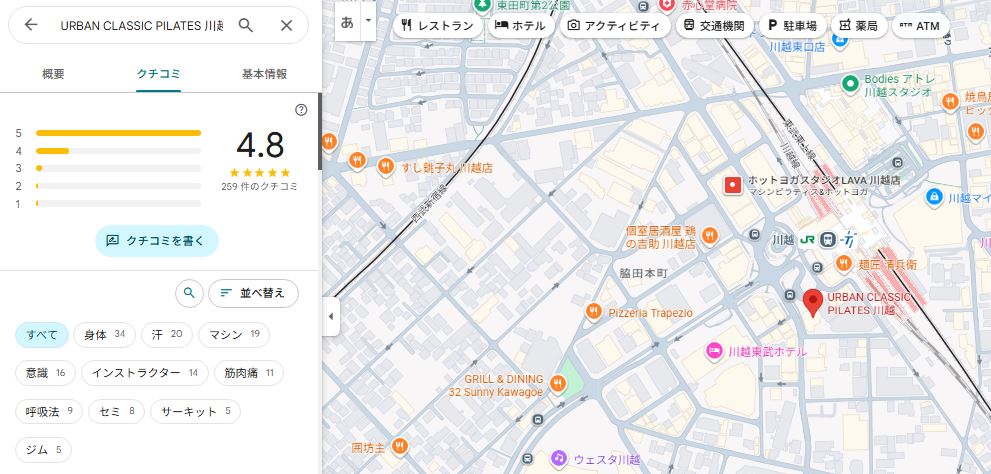Click the レストラン category chip on map
The image size is (991, 474).
pyautogui.click(x=437, y=25)
